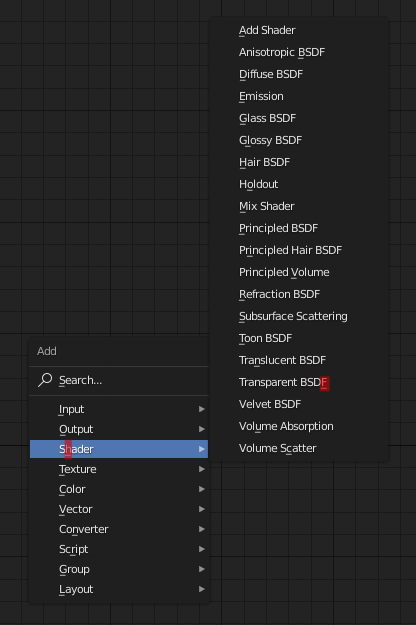
Task: Click the arrow next to Layout
Action: click(x=202, y=589)
